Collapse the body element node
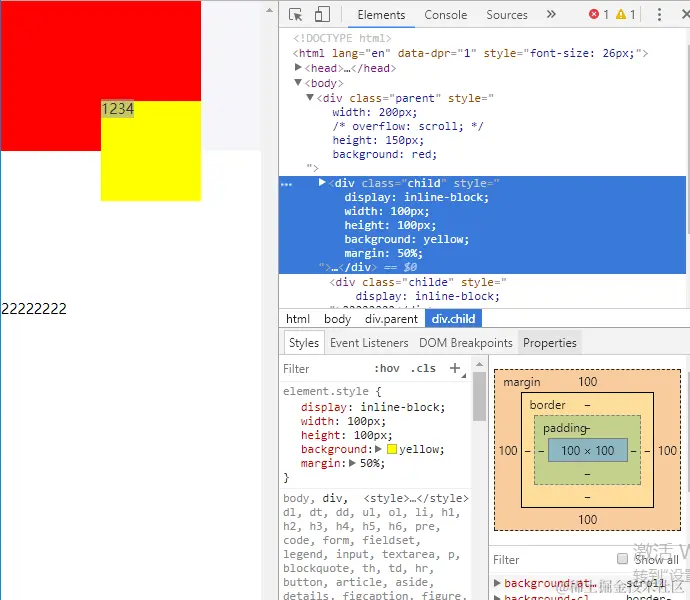Screen dimensions: 690x600 (298, 82)
